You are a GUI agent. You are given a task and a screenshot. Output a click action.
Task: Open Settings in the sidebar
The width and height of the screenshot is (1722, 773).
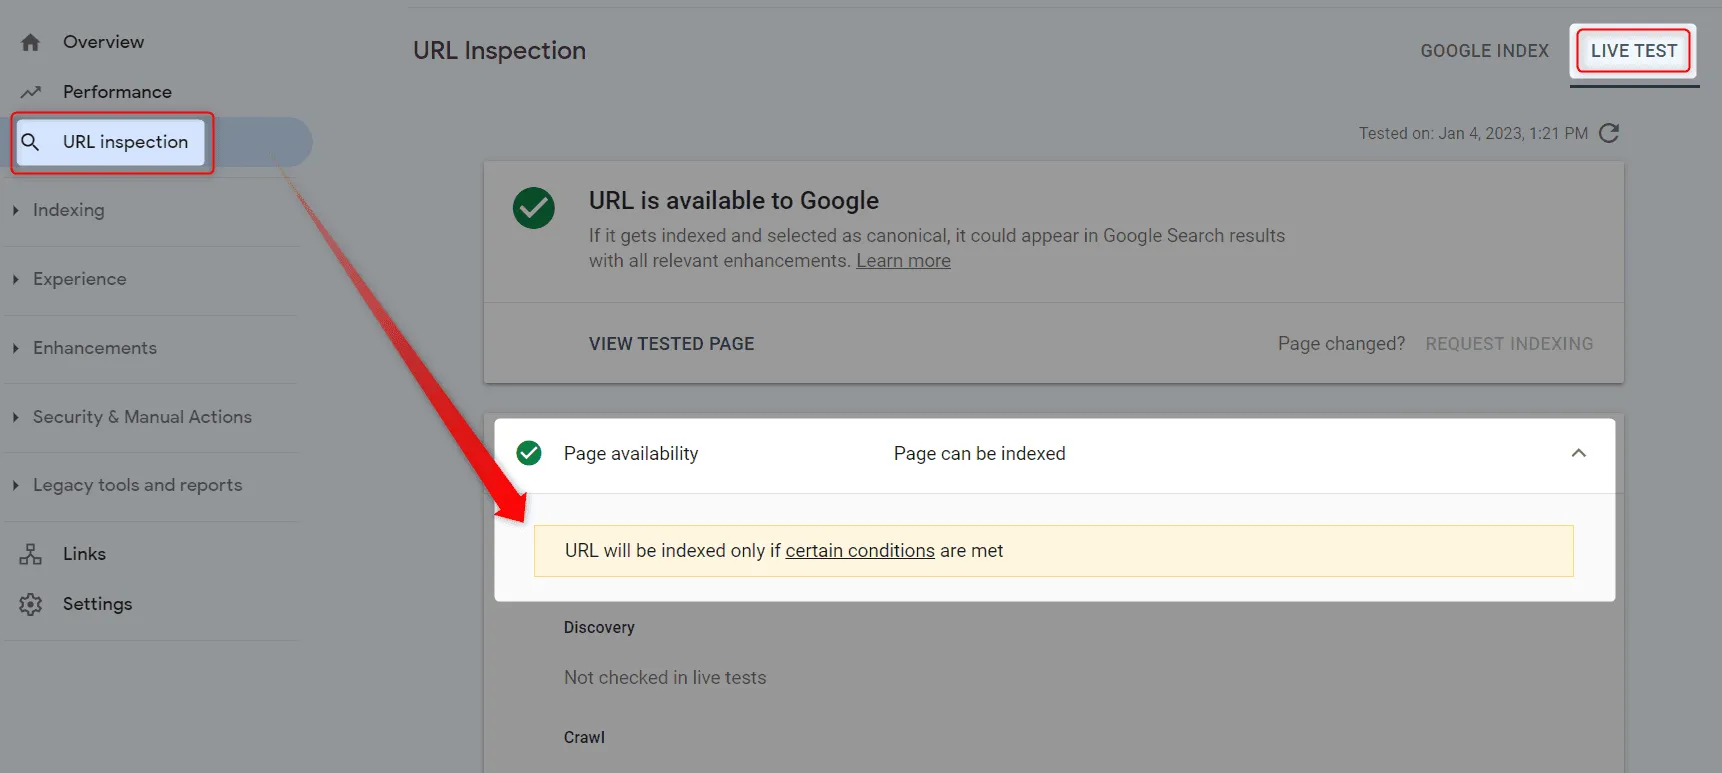(97, 604)
